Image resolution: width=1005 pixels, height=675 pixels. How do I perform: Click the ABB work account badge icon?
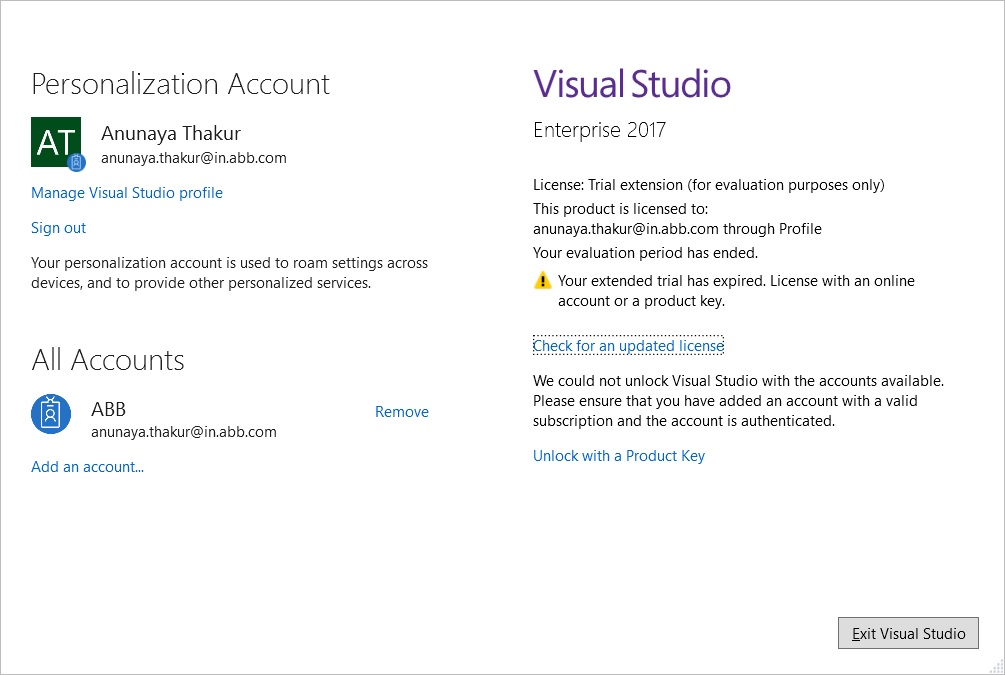[51, 414]
